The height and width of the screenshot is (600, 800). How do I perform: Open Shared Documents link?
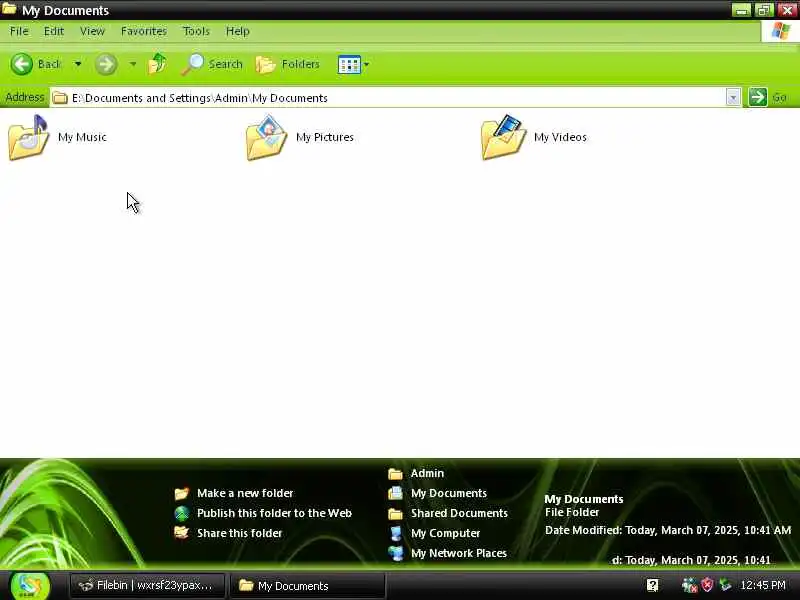tap(459, 513)
